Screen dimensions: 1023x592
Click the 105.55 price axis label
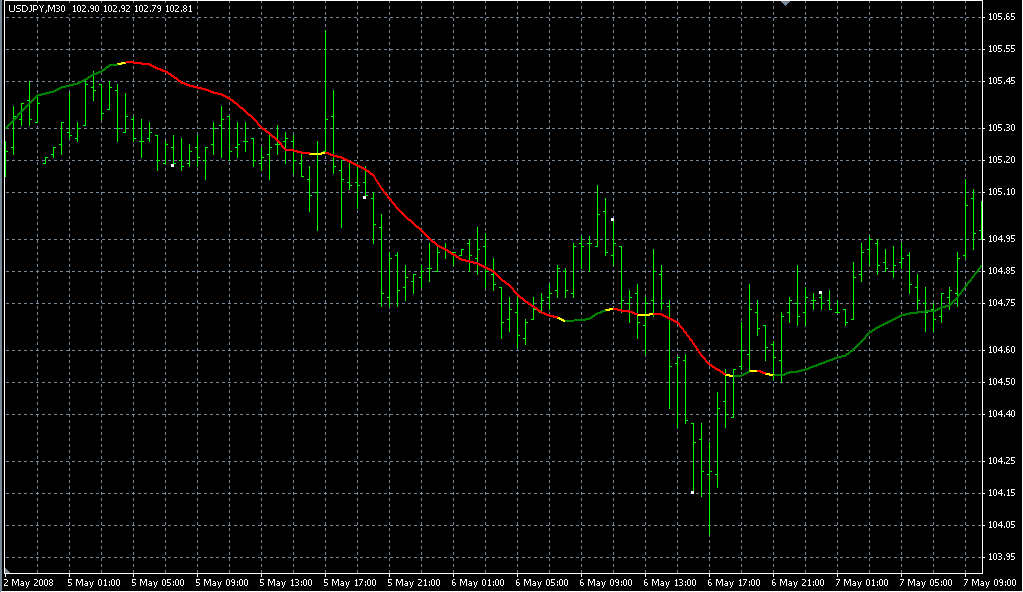tap(1001, 49)
